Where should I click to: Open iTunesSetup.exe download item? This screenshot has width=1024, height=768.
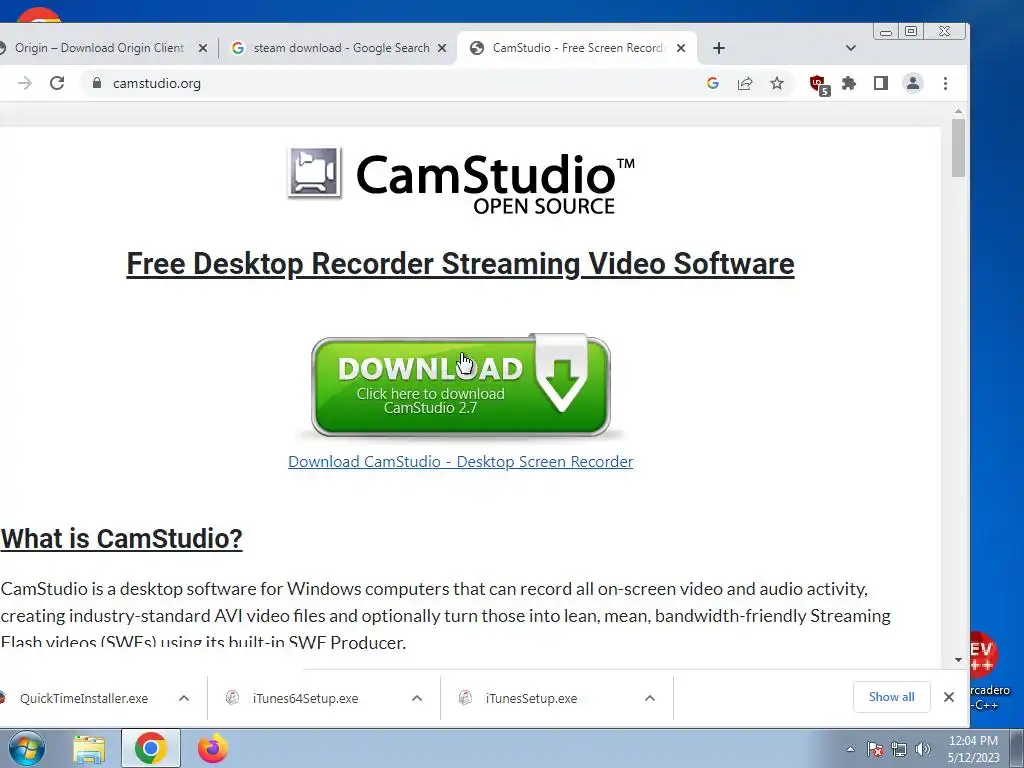click(531, 698)
